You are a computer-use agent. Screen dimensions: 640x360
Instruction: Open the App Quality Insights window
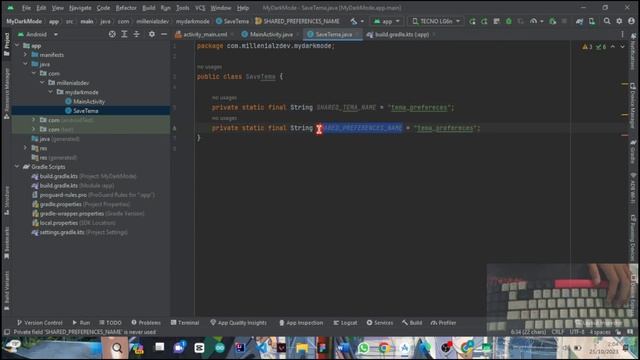pos(238,323)
